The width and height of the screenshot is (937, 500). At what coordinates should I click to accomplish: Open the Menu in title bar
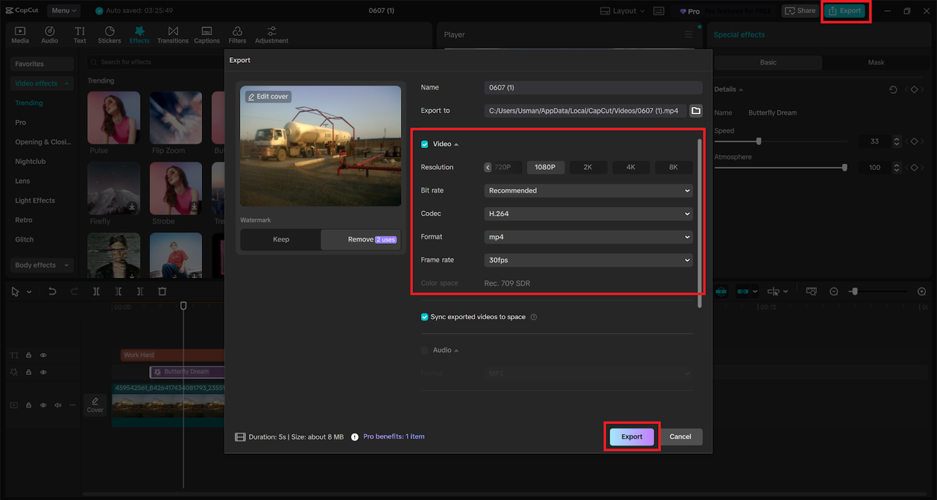(x=62, y=10)
